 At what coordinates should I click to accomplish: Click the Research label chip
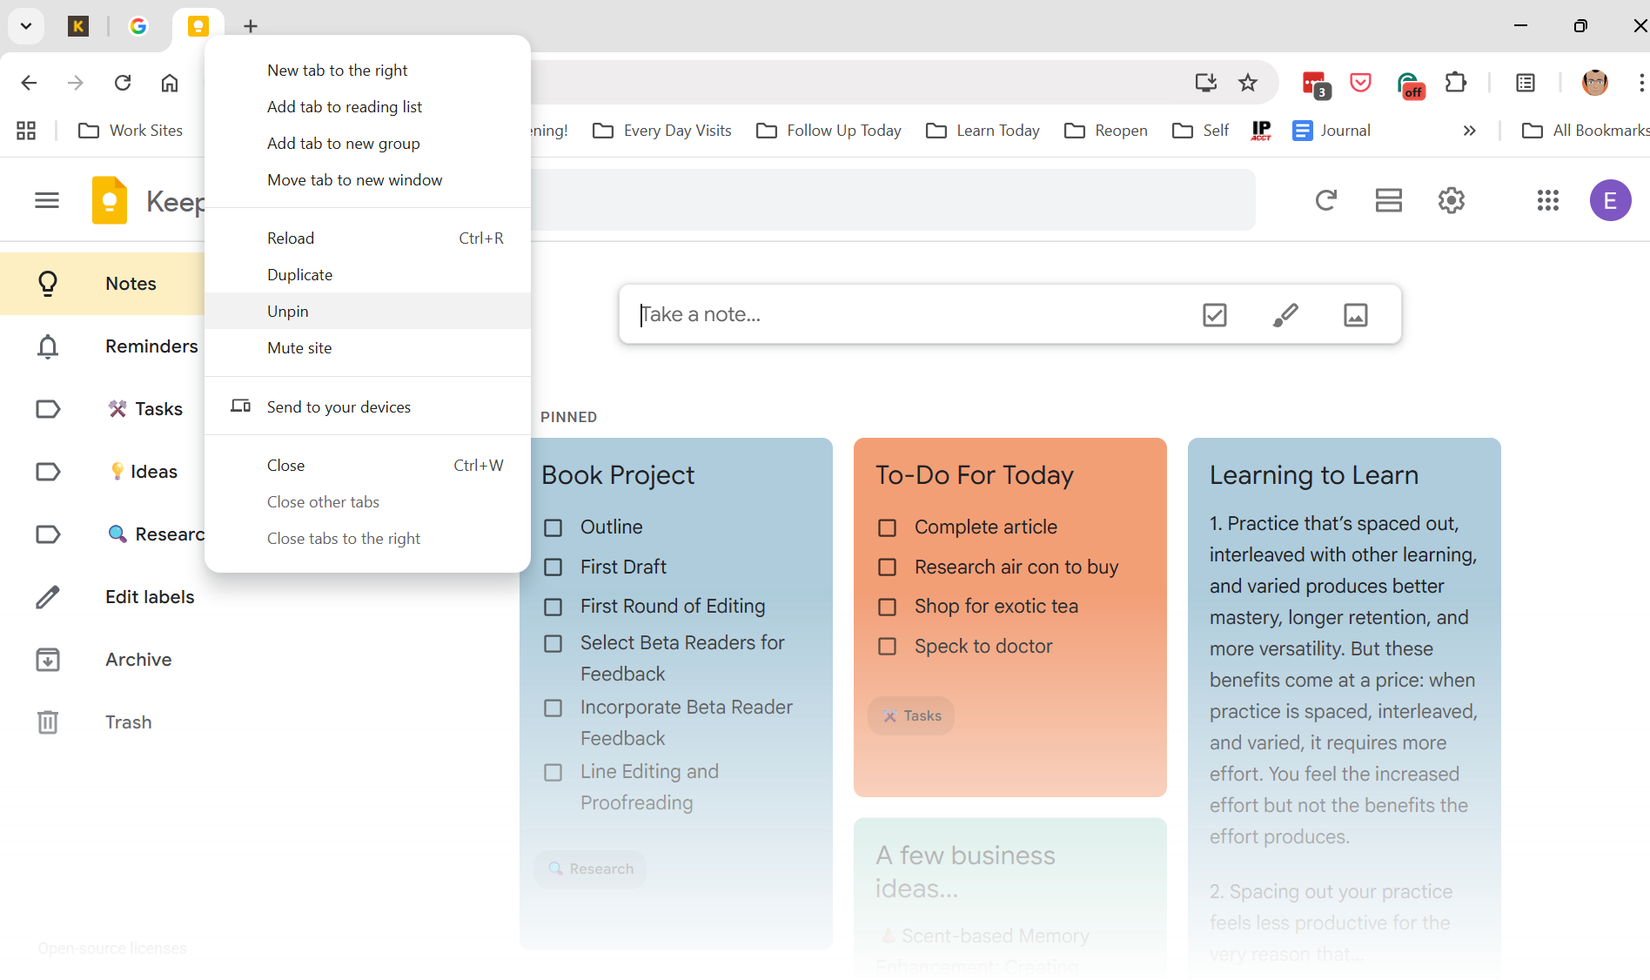[x=589, y=869]
